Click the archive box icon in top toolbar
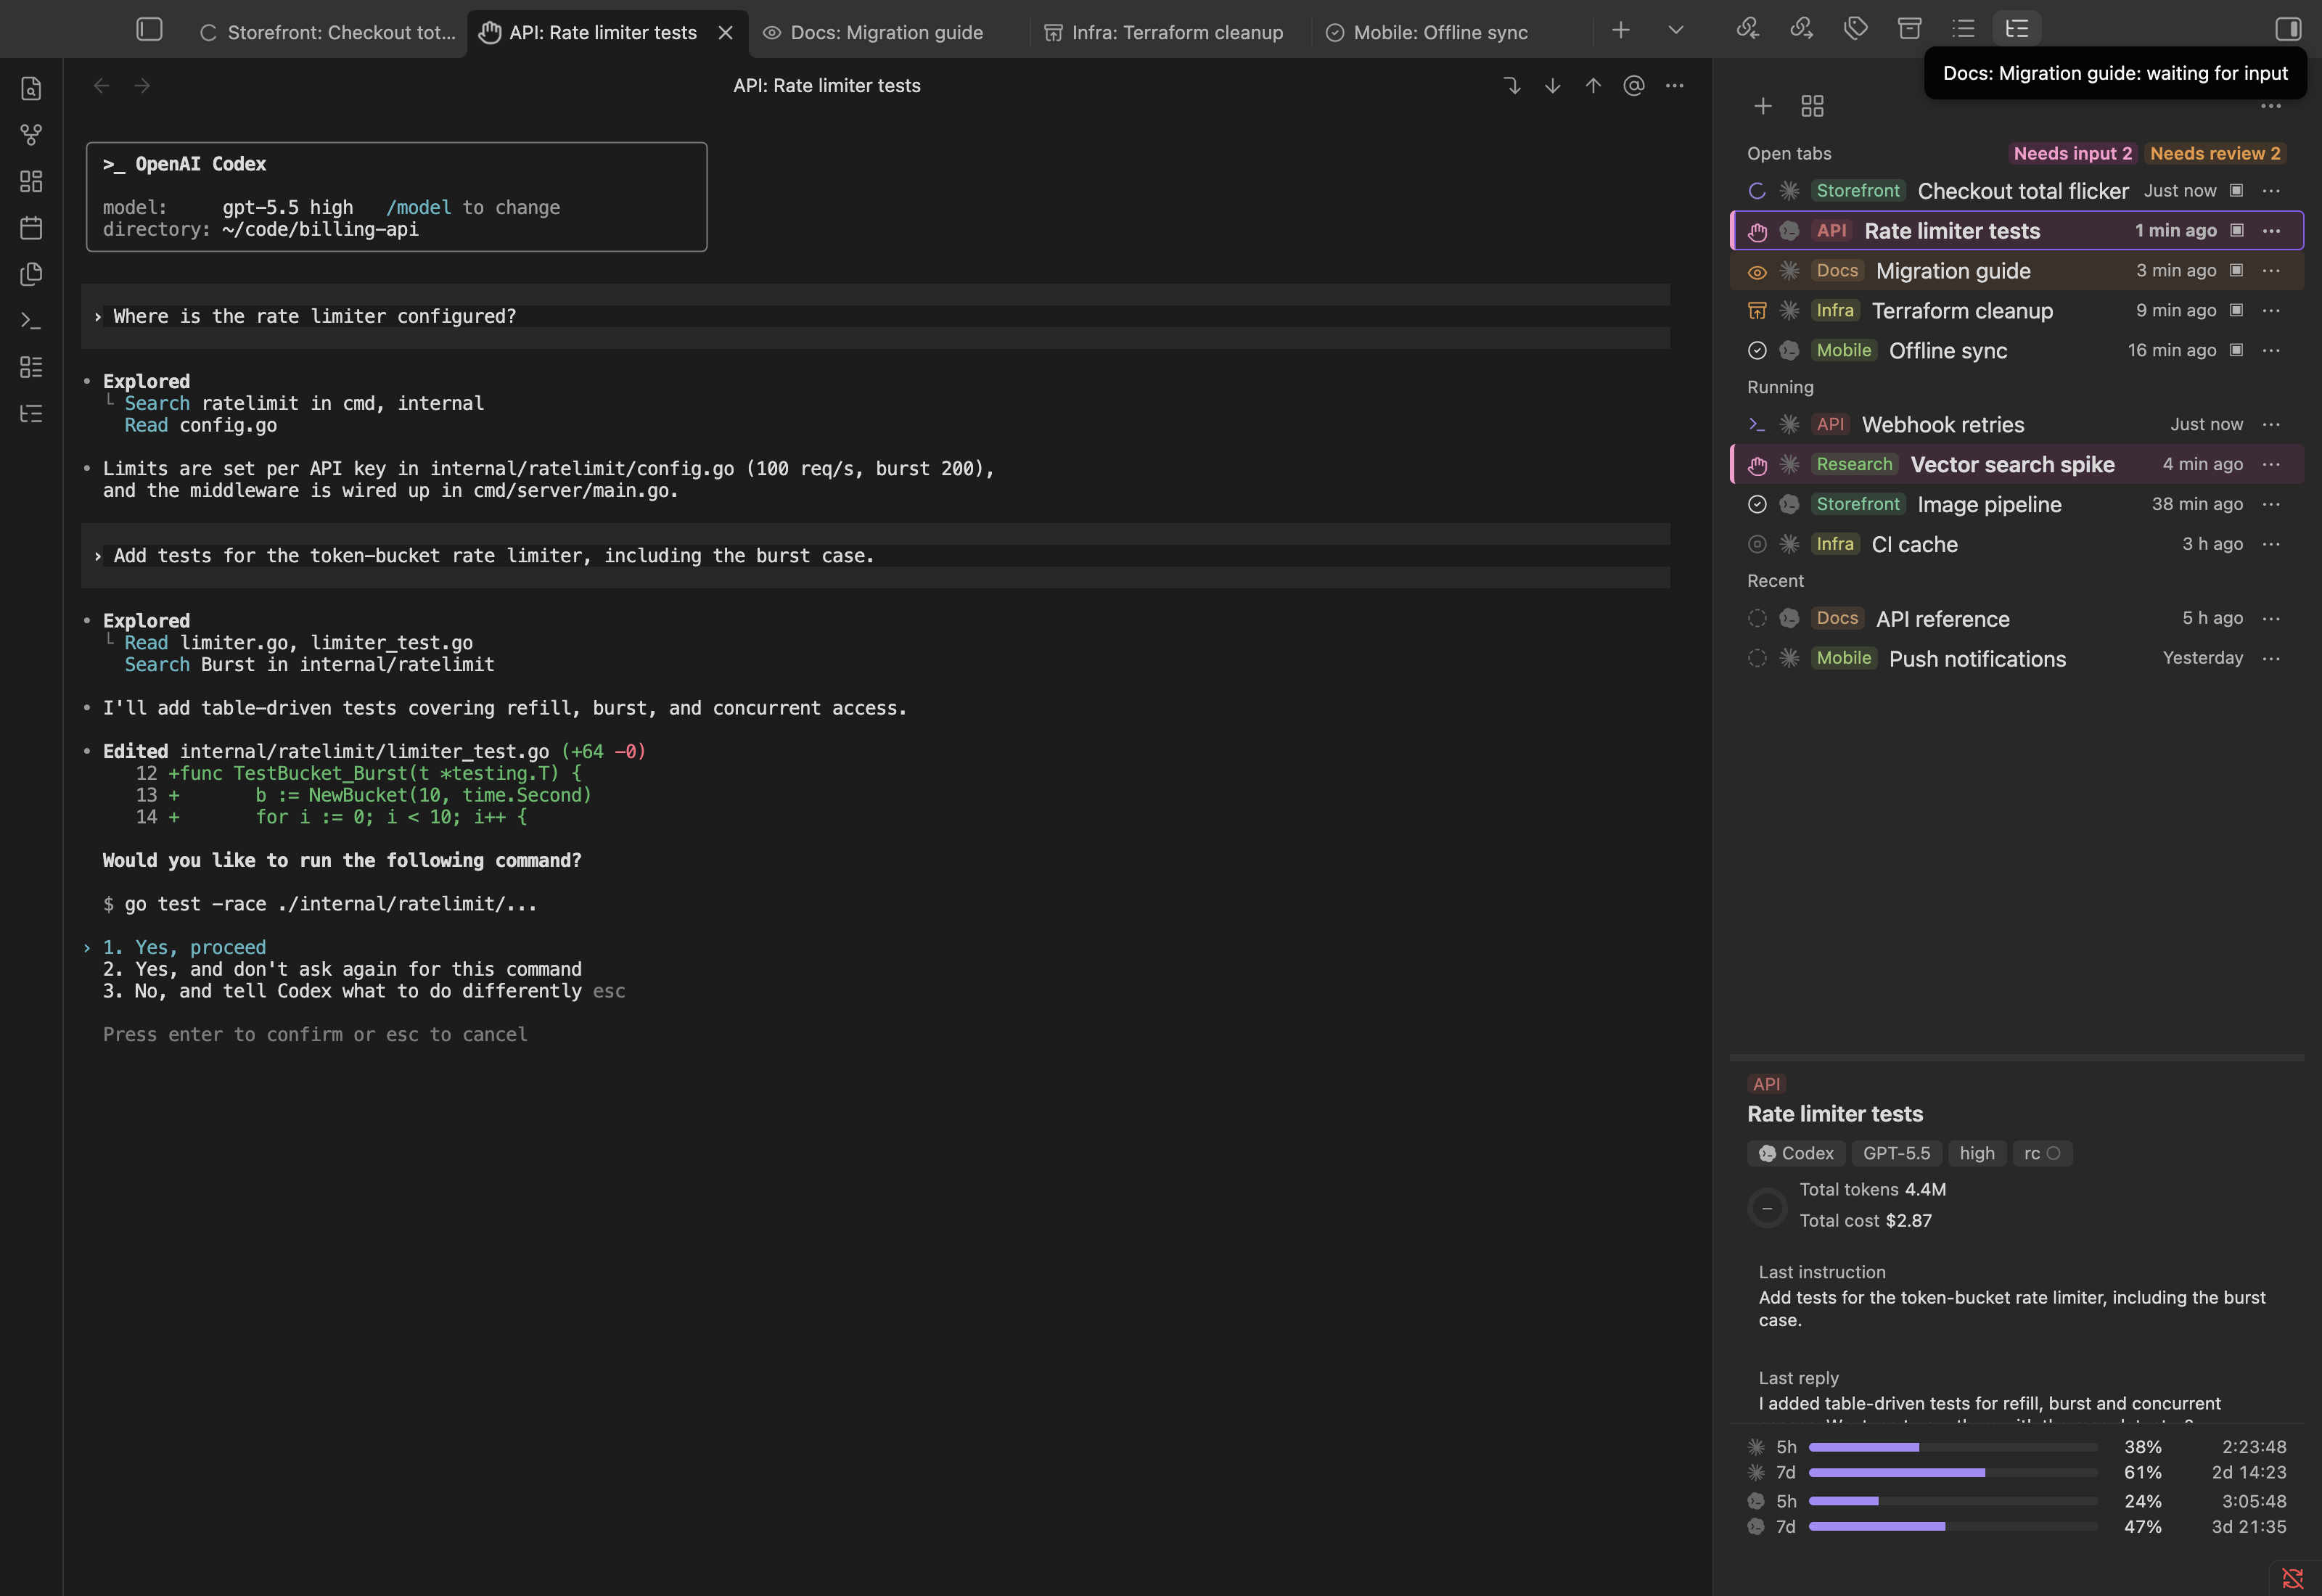The width and height of the screenshot is (2322, 1596). coord(1909,29)
